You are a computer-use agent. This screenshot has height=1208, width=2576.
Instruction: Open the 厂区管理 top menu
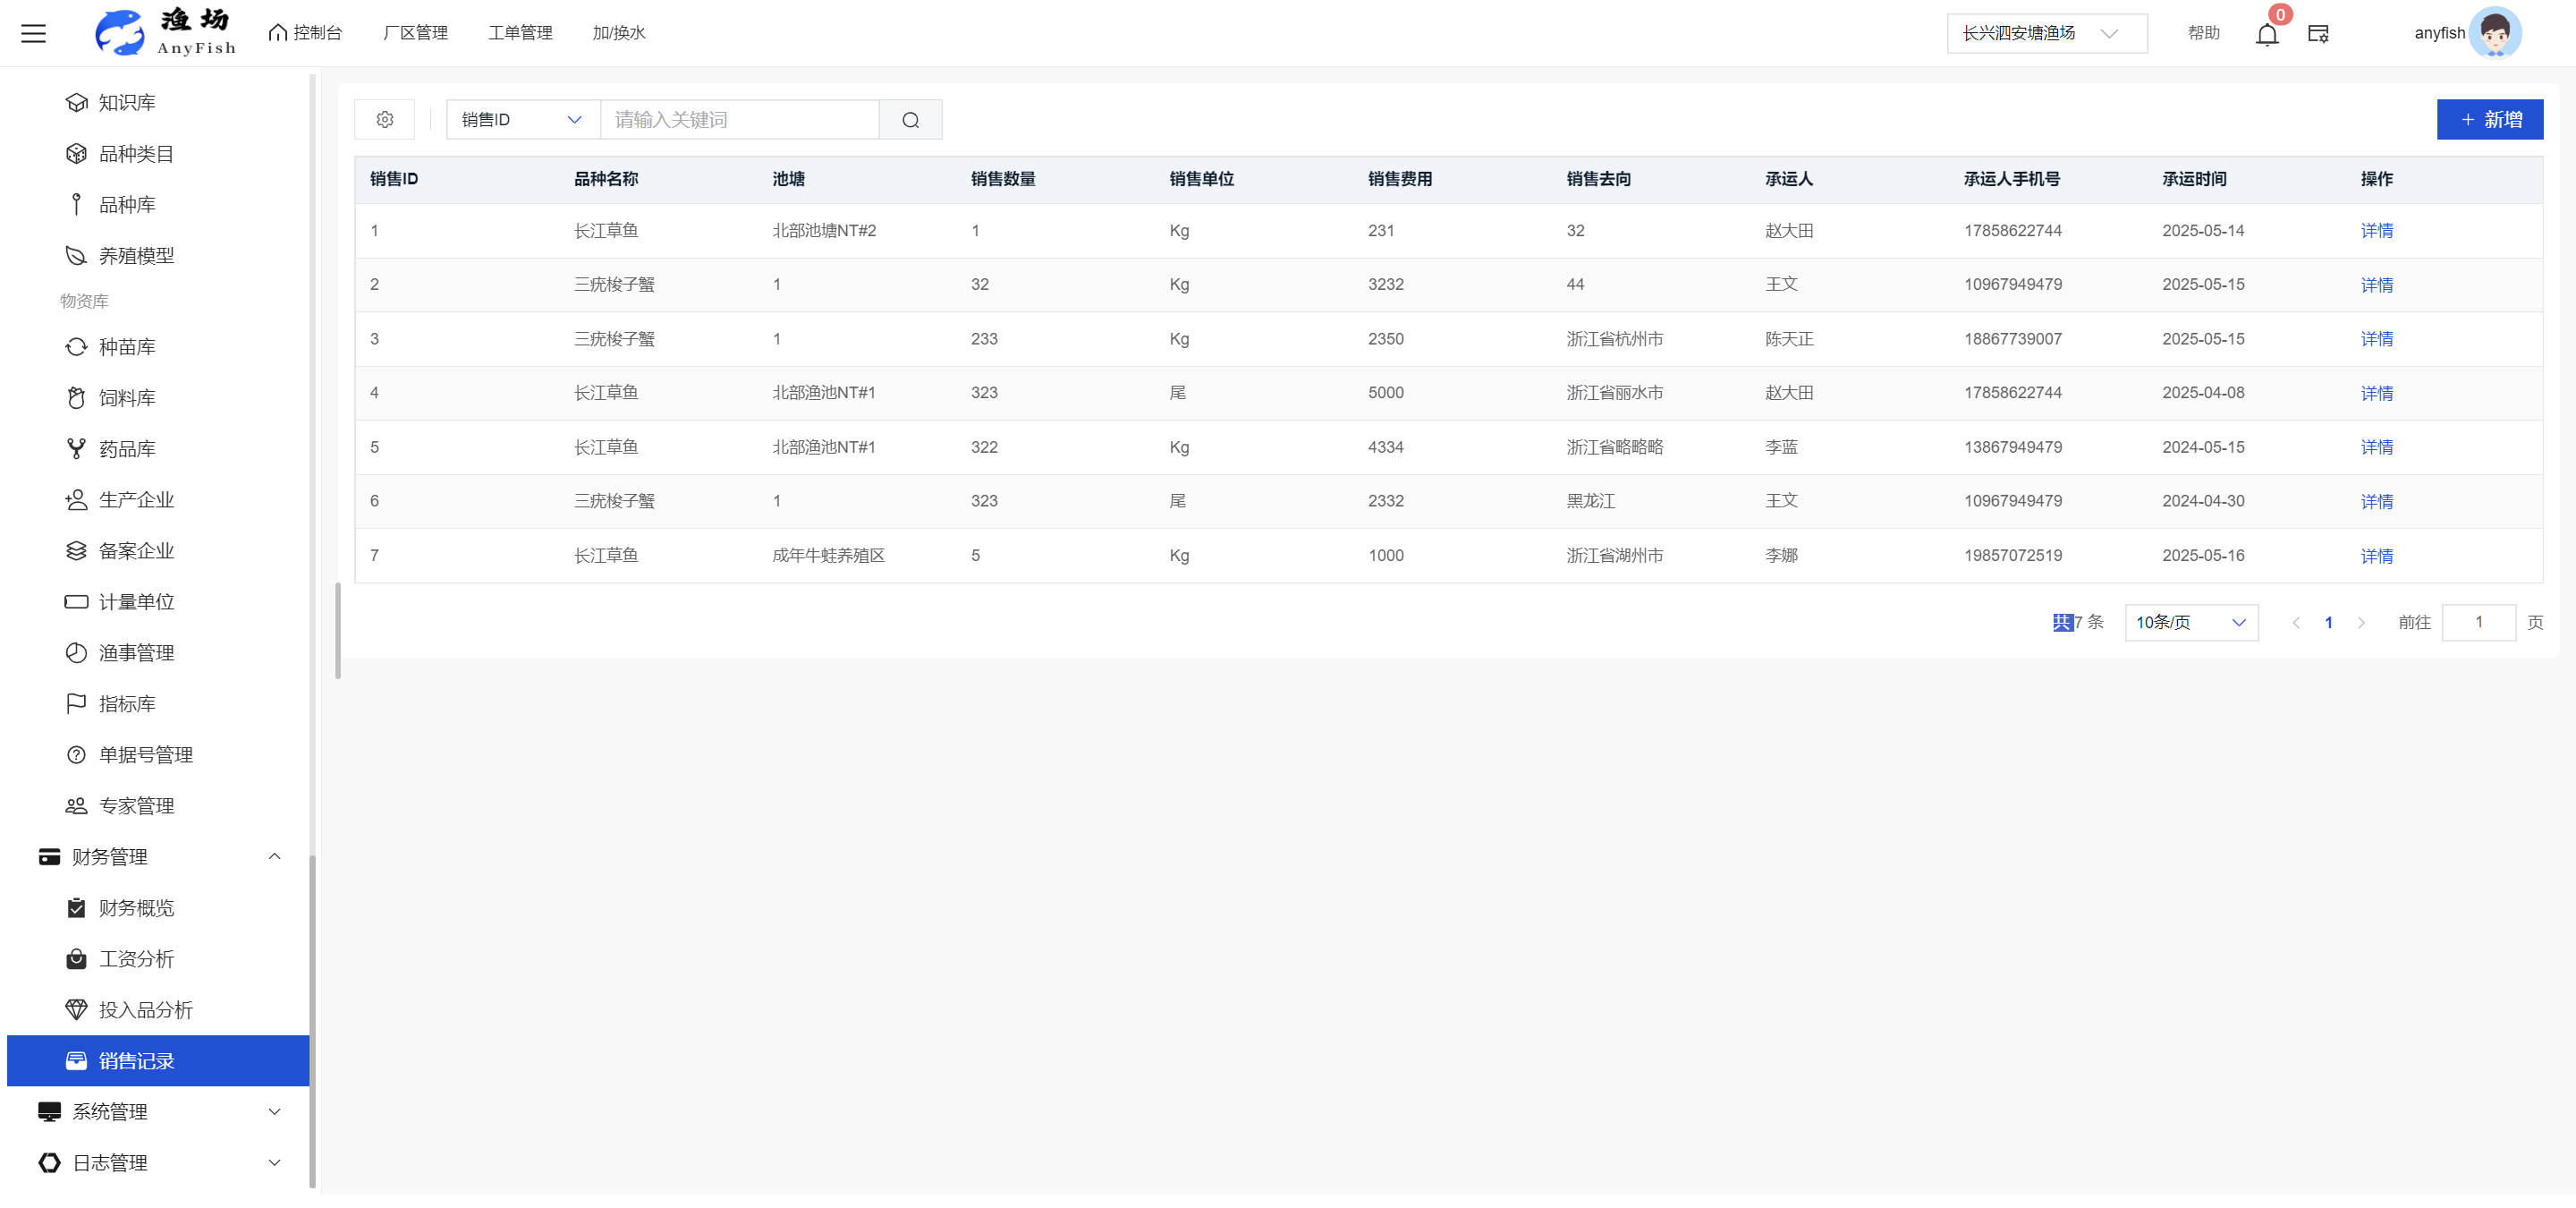coord(415,33)
